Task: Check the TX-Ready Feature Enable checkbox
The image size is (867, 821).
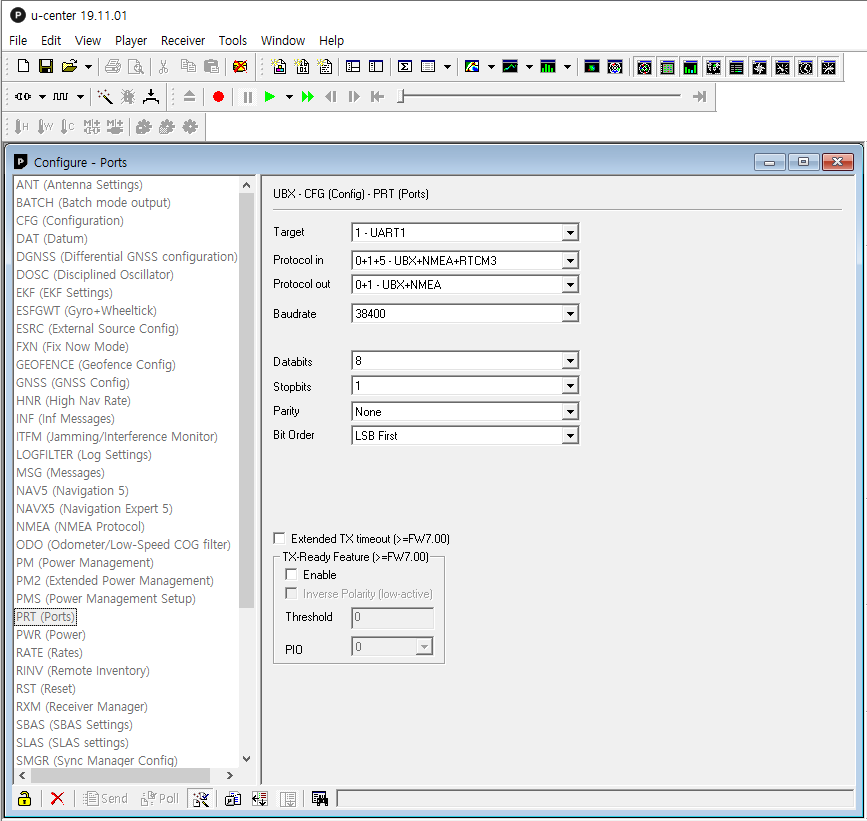Action: click(x=291, y=574)
